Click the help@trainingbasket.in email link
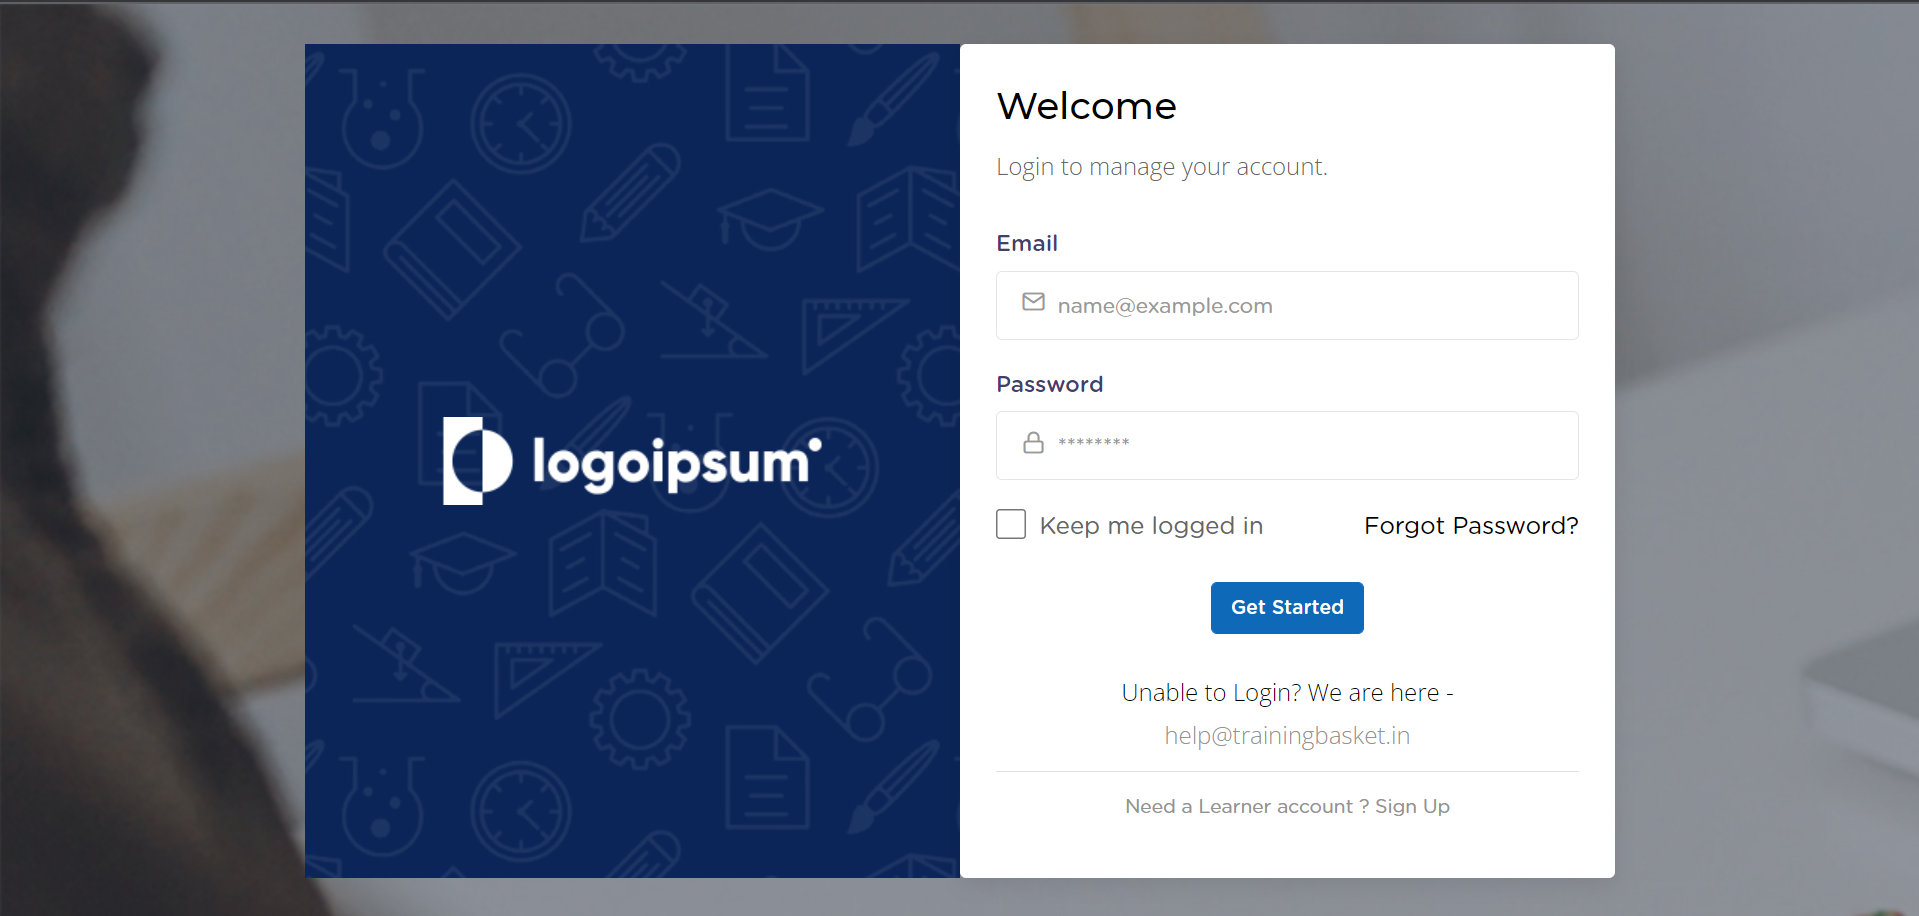This screenshot has height=916, width=1919. tap(1287, 736)
